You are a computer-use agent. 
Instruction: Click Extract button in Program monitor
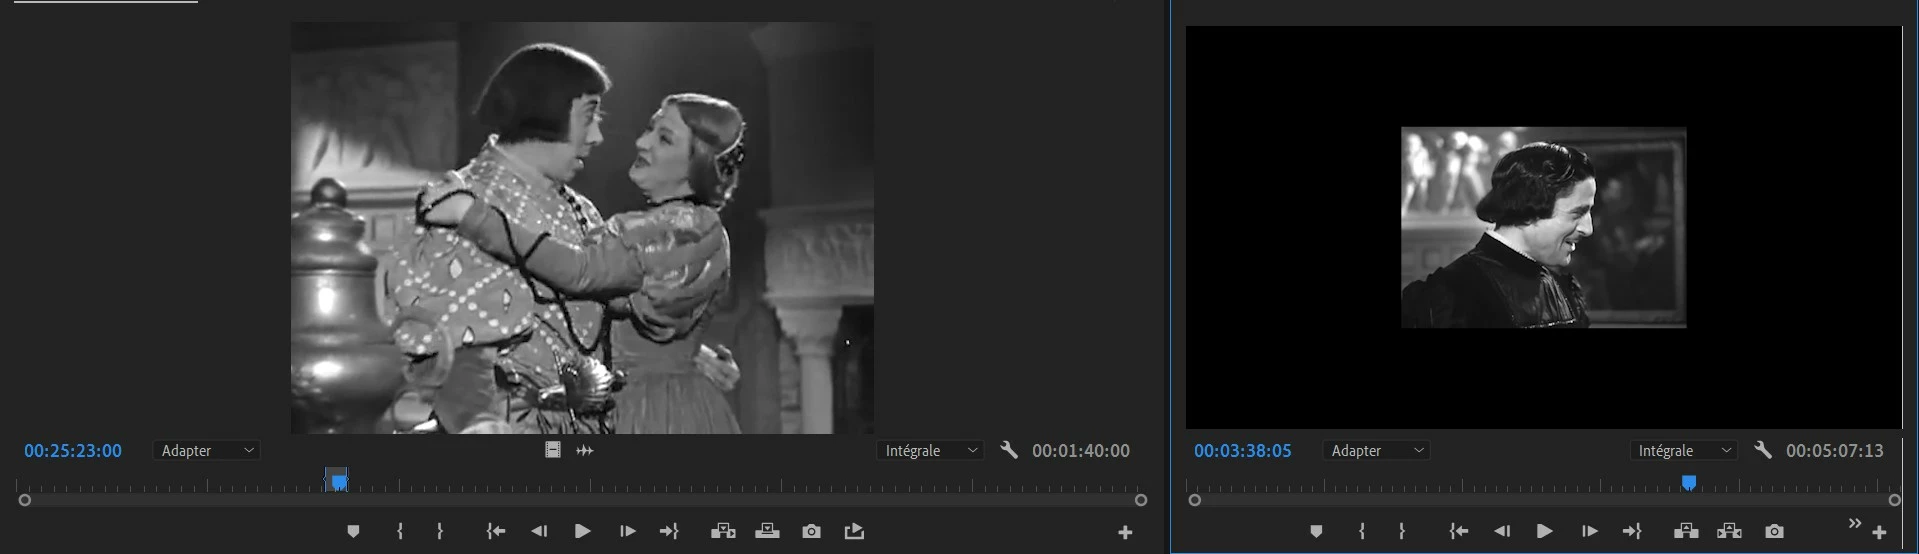pos(1730,531)
